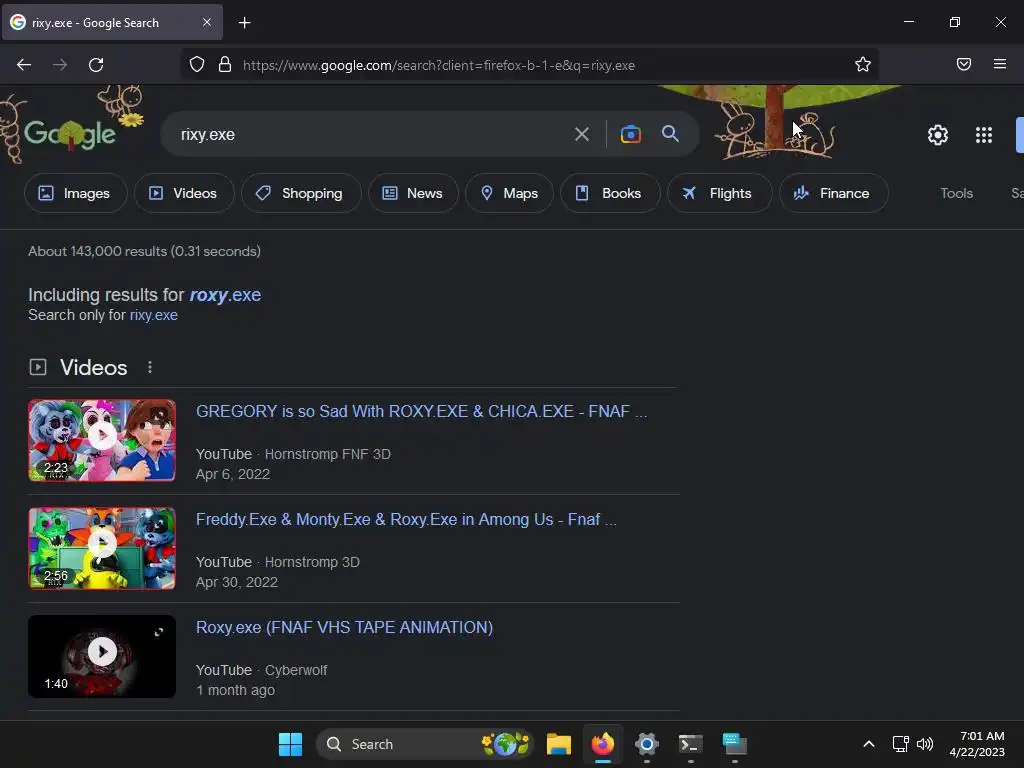Open Google quick settings gear
This screenshot has width=1024, height=768.
pyautogui.click(x=938, y=135)
